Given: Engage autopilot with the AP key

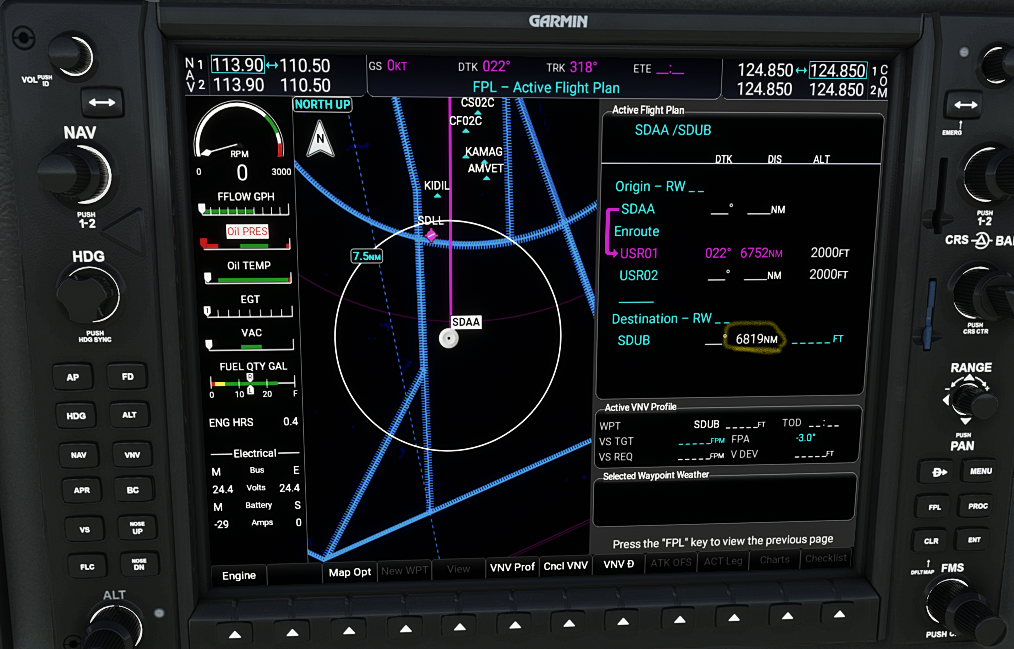Looking at the screenshot, I should click(x=72, y=377).
